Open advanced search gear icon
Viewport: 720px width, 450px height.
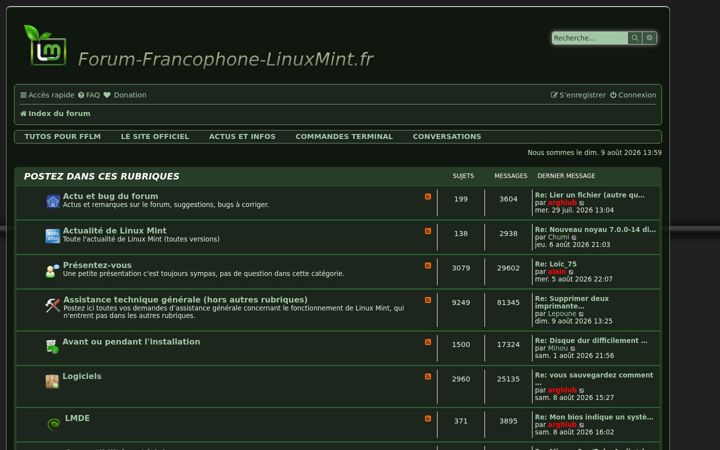coord(649,38)
